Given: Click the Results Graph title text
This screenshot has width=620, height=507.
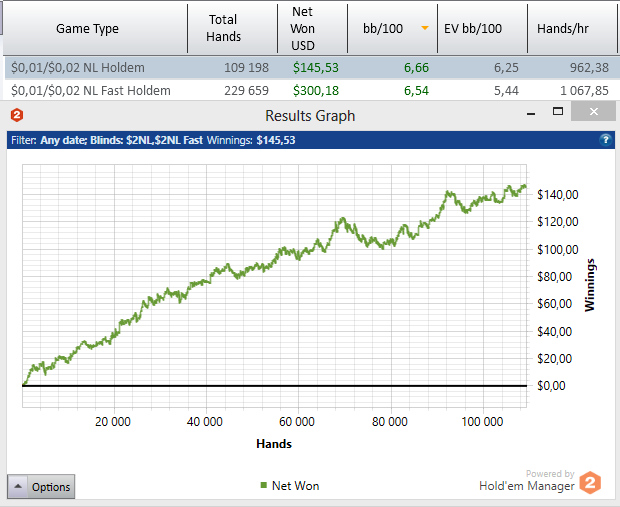Looking at the screenshot, I should [310, 116].
